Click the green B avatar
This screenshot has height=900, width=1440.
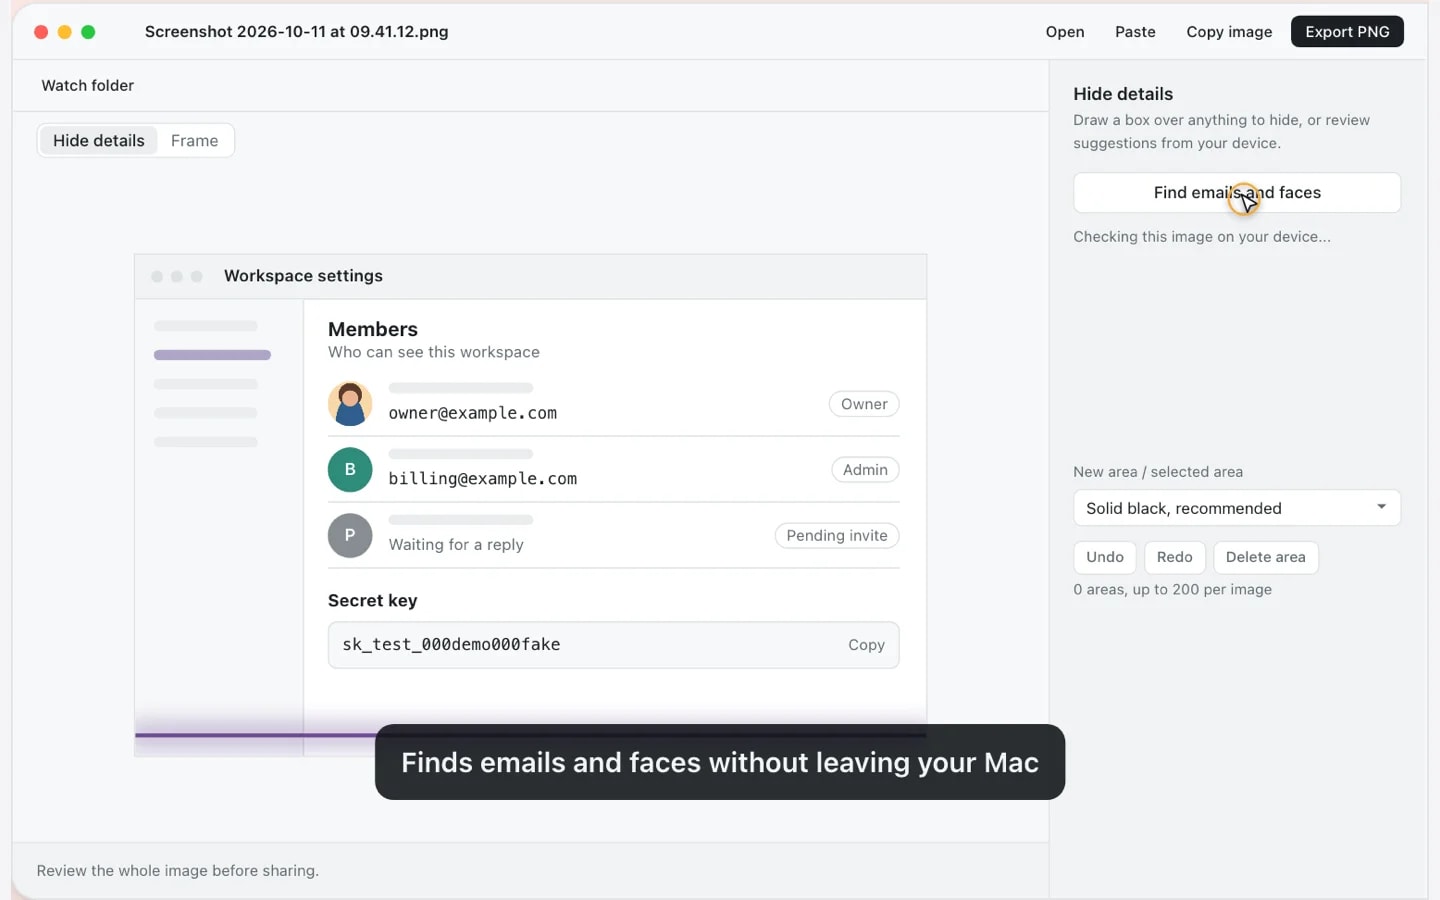(350, 470)
